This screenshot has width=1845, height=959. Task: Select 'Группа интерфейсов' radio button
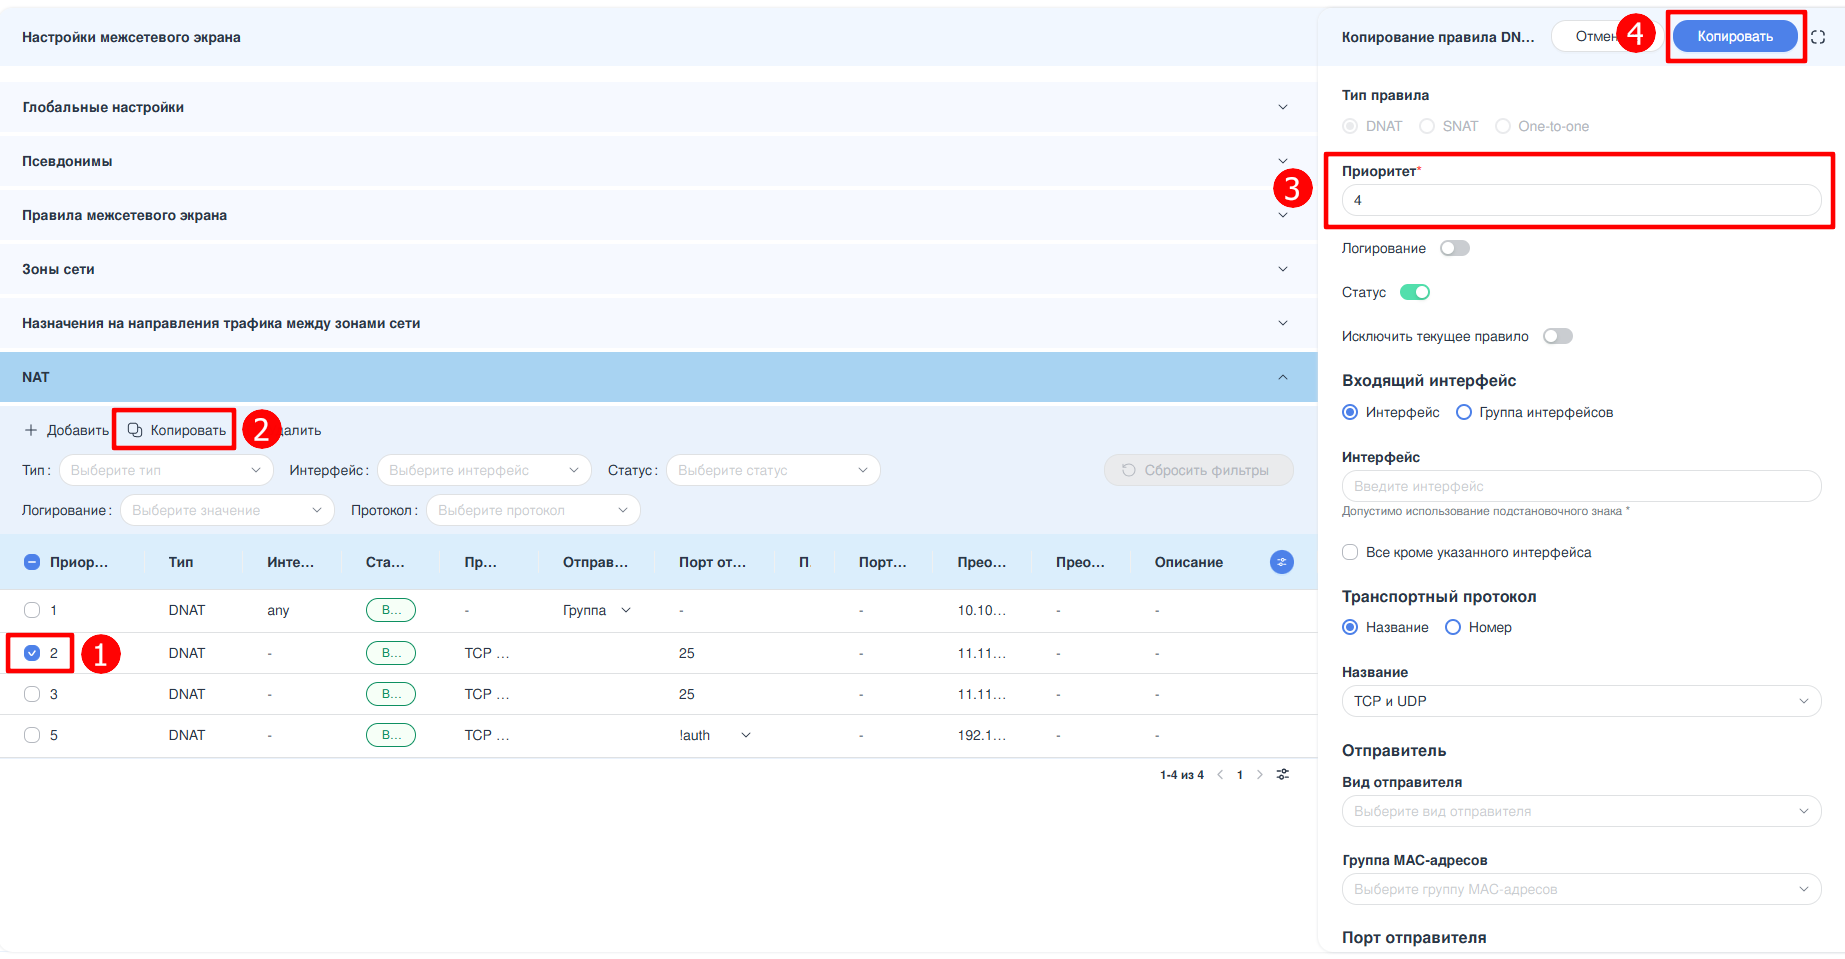click(1464, 412)
